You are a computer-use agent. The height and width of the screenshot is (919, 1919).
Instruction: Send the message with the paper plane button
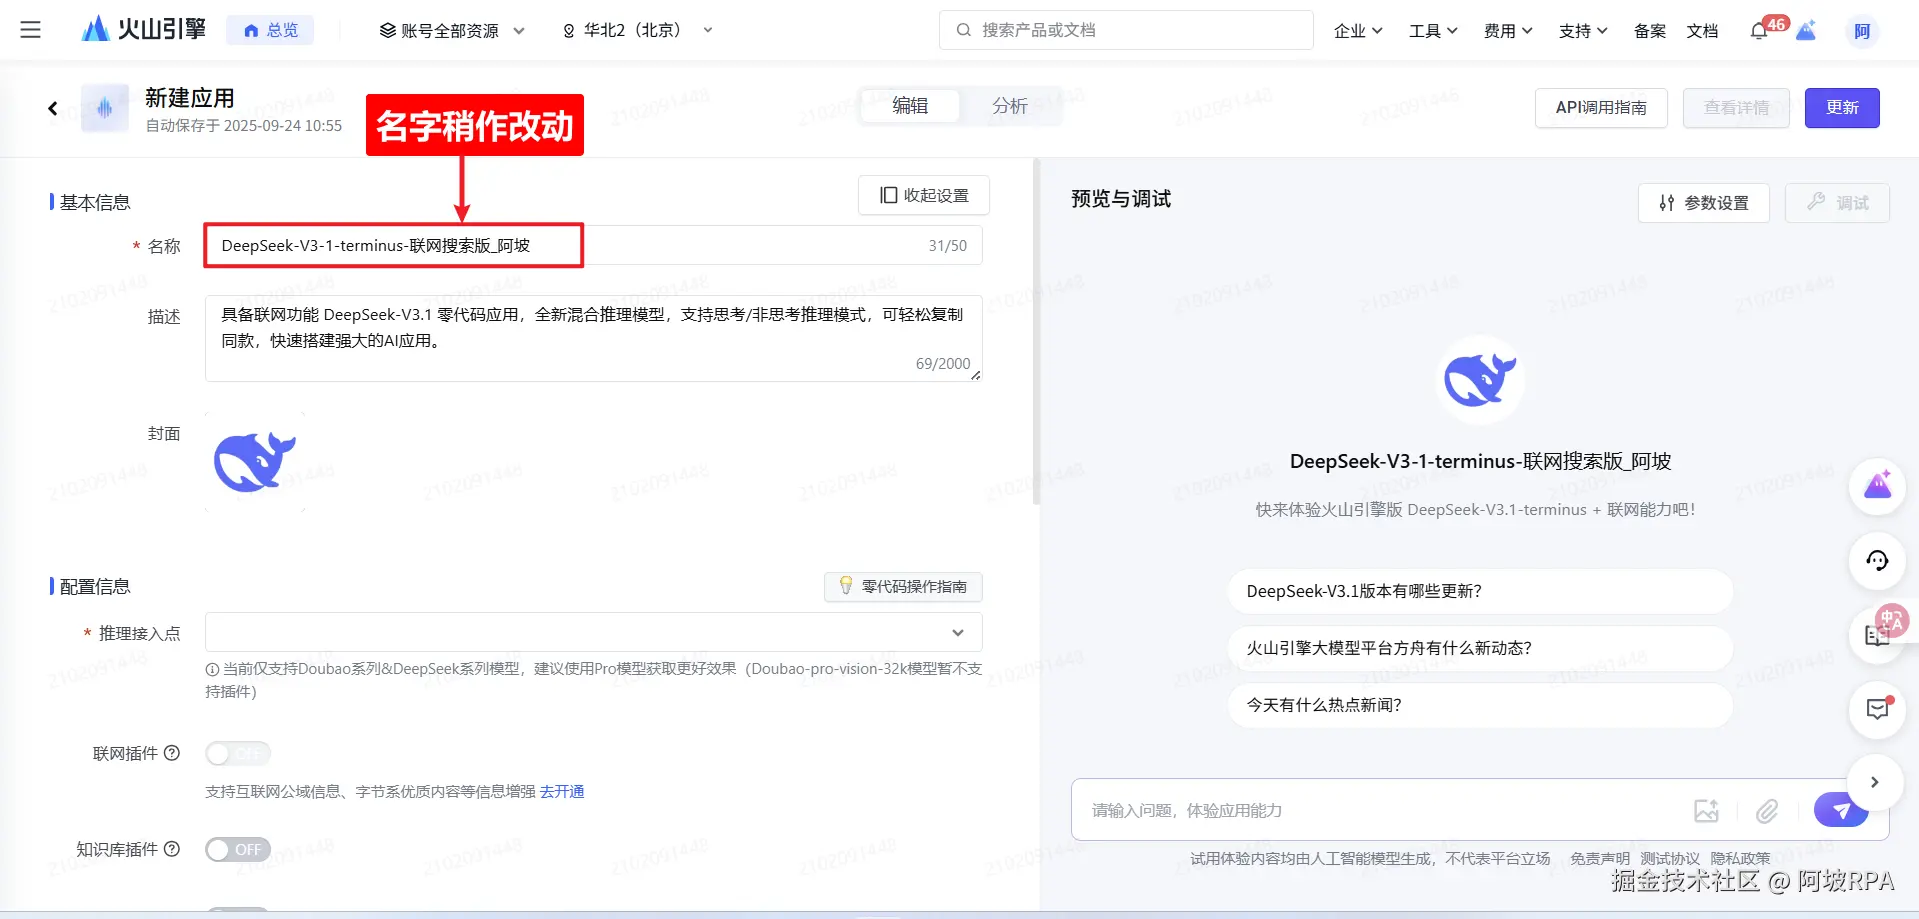(1841, 810)
